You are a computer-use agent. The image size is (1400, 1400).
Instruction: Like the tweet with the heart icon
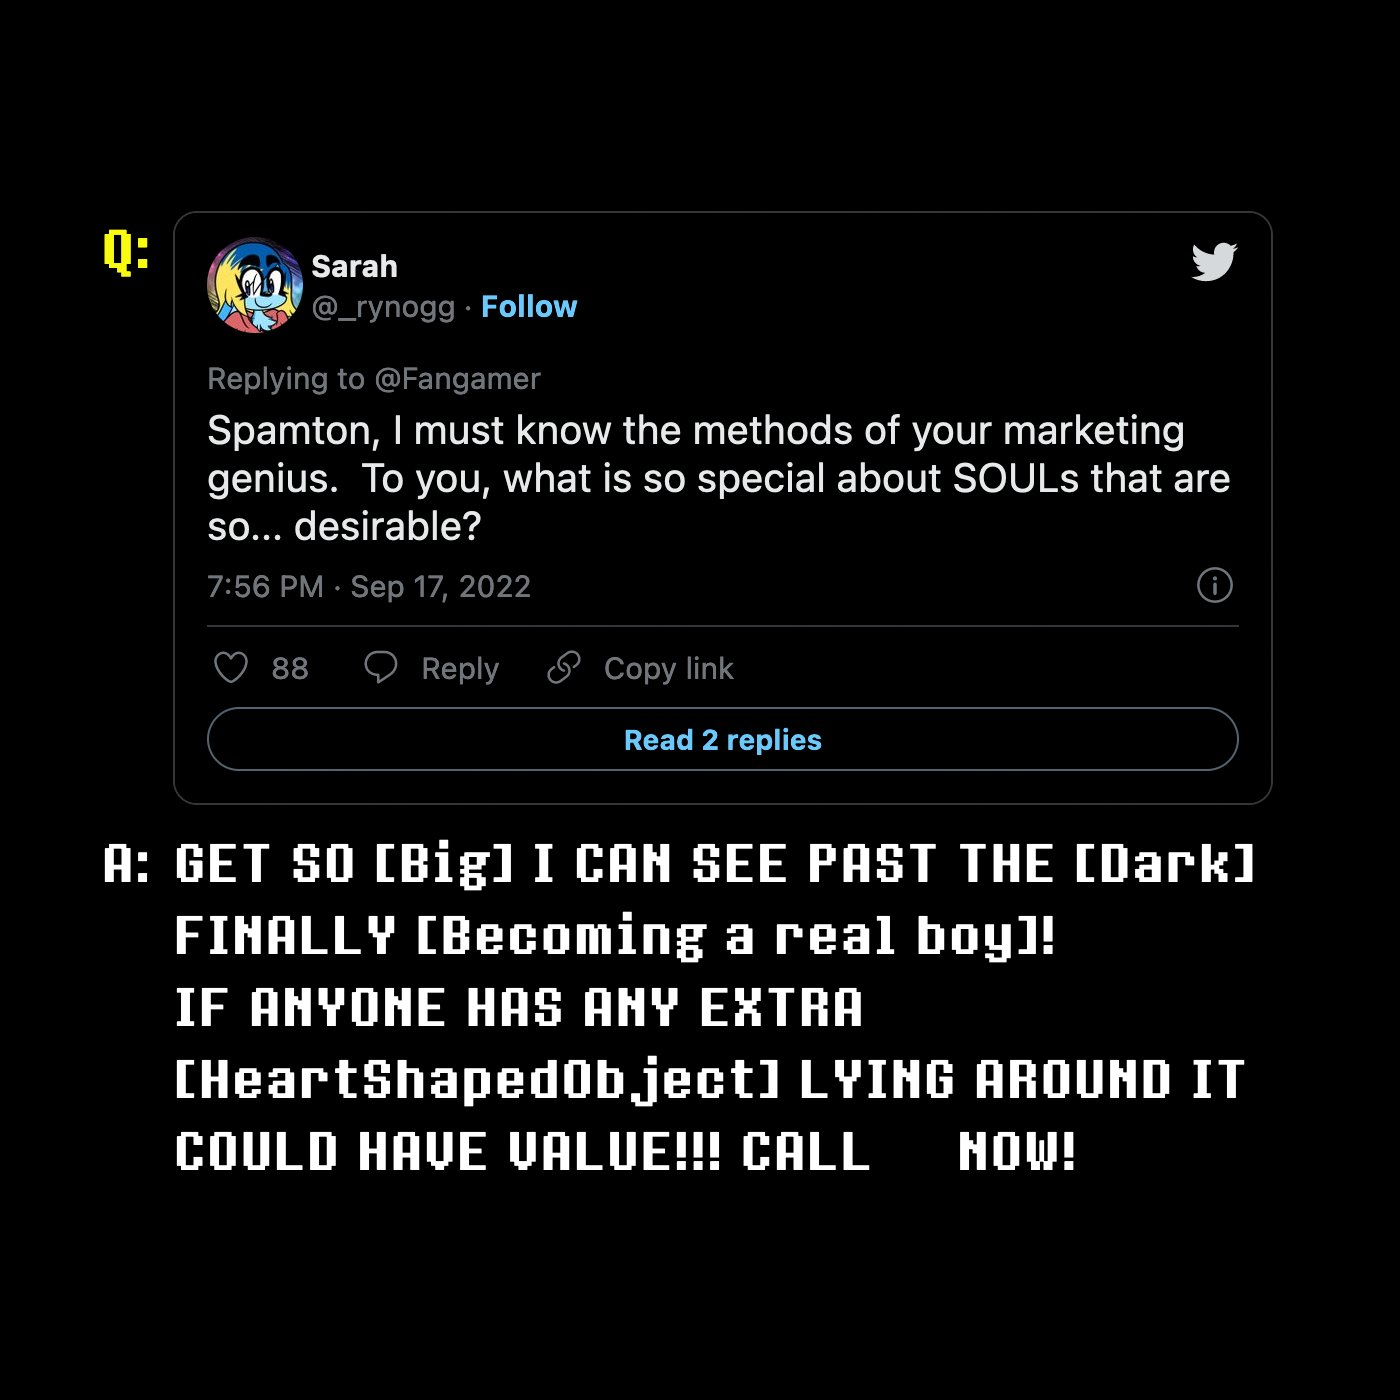click(x=231, y=668)
